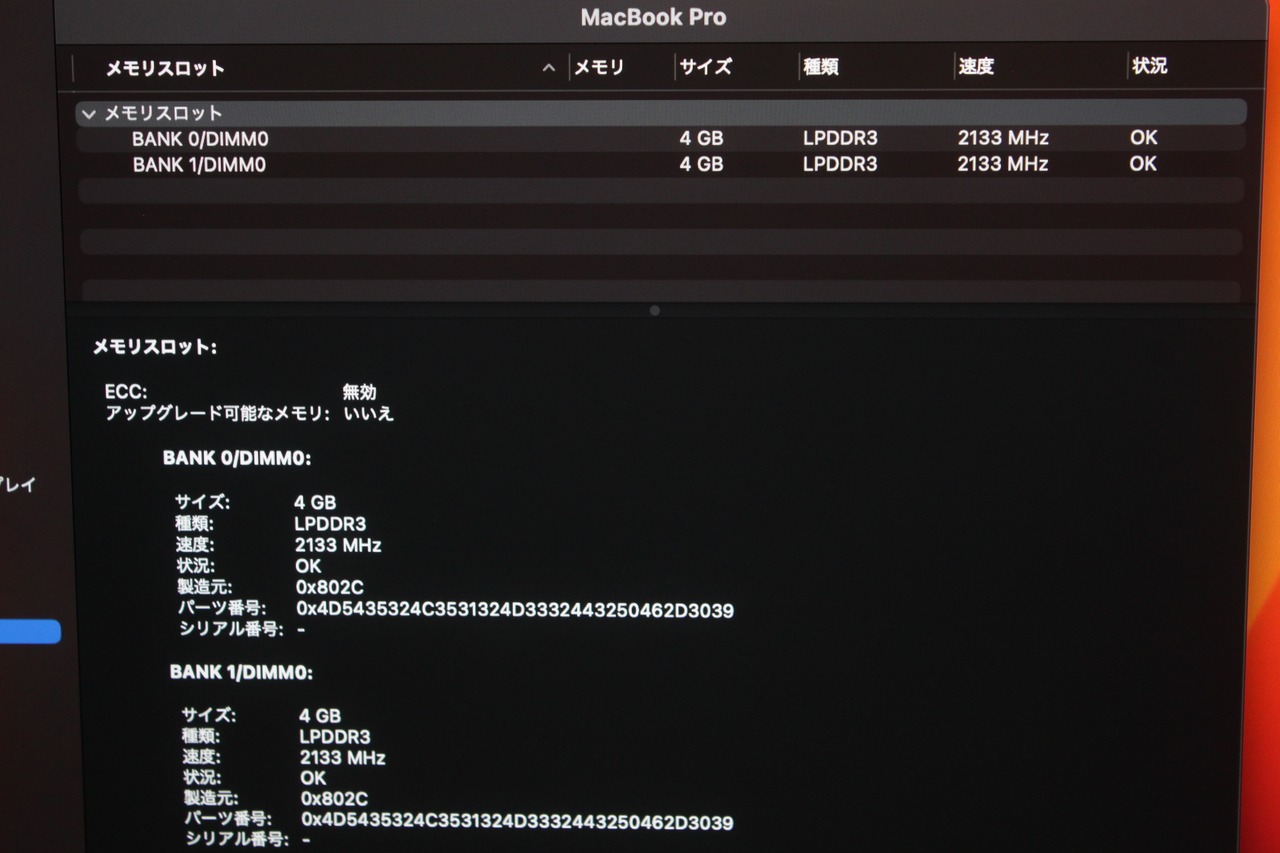Click 製造元 0x802C value under BANK 1/DIMM0
Viewport: 1280px width, 853px height.
tap(334, 799)
